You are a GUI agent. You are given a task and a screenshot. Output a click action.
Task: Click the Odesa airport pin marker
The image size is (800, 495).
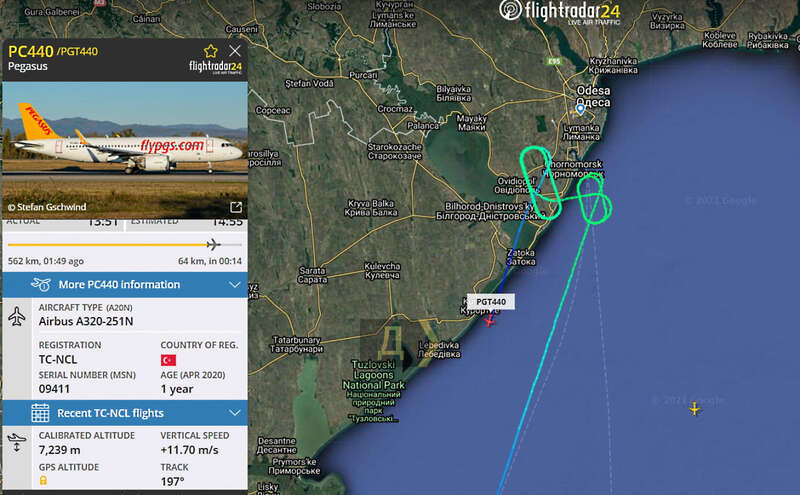(x=580, y=109)
